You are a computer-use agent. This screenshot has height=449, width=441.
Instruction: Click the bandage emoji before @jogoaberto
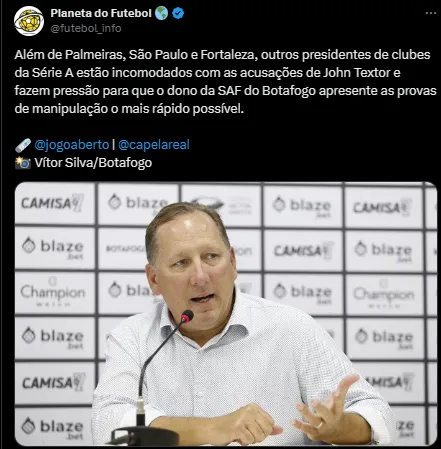(x=23, y=145)
